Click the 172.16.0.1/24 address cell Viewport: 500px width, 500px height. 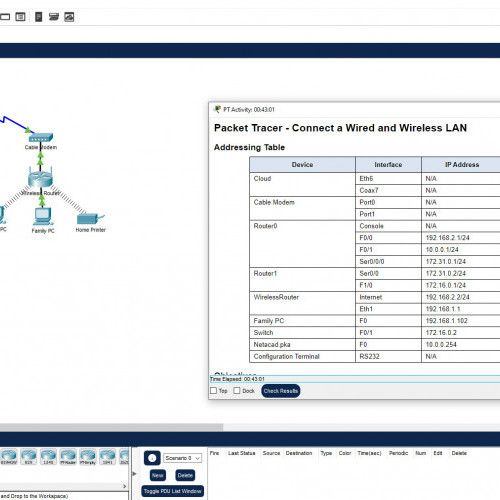click(x=461, y=285)
